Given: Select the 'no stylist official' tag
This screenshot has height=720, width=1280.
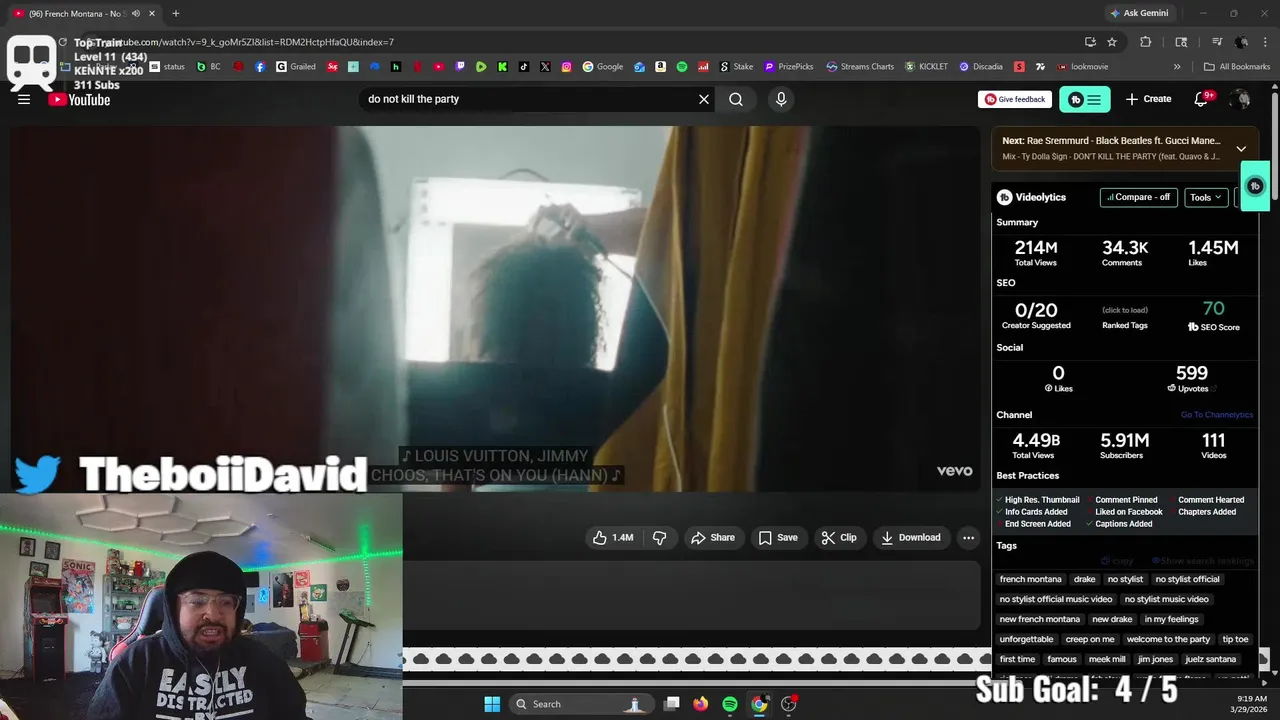Looking at the screenshot, I should pyautogui.click(x=1187, y=579).
